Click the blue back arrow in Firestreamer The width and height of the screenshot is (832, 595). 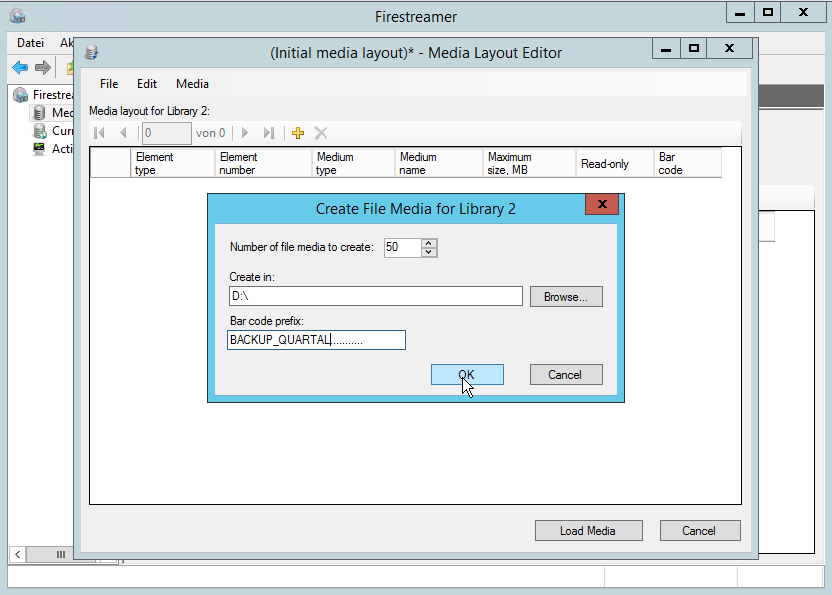(19, 68)
